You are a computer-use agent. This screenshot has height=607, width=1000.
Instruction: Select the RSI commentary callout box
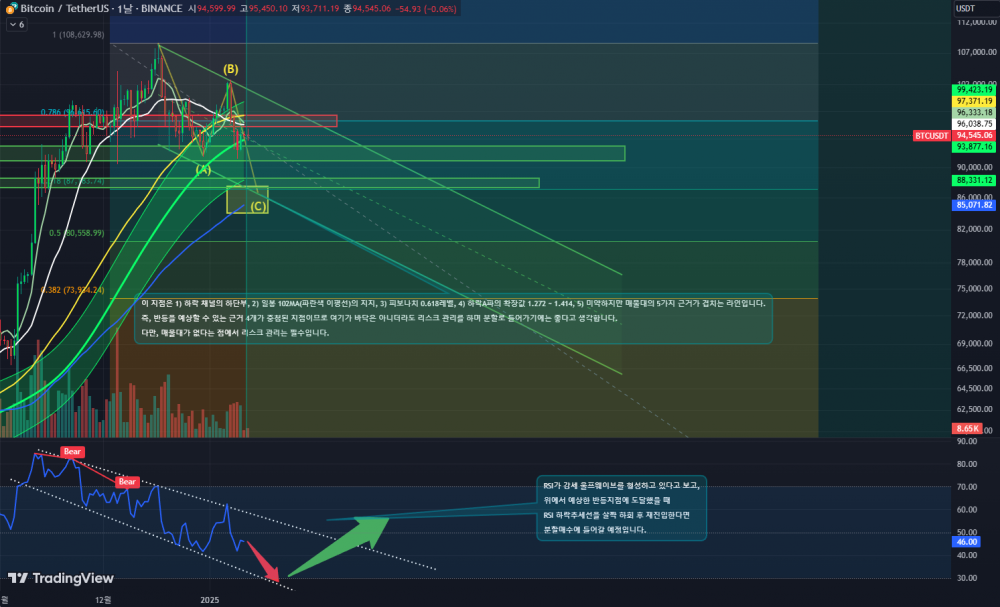tap(620, 507)
